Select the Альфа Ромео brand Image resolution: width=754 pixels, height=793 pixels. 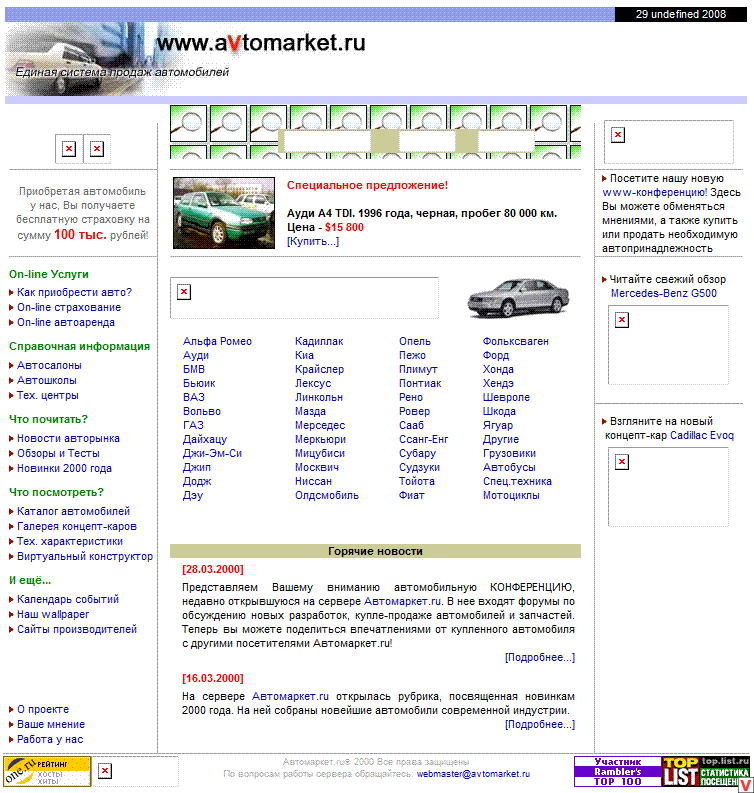click(x=217, y=341)
